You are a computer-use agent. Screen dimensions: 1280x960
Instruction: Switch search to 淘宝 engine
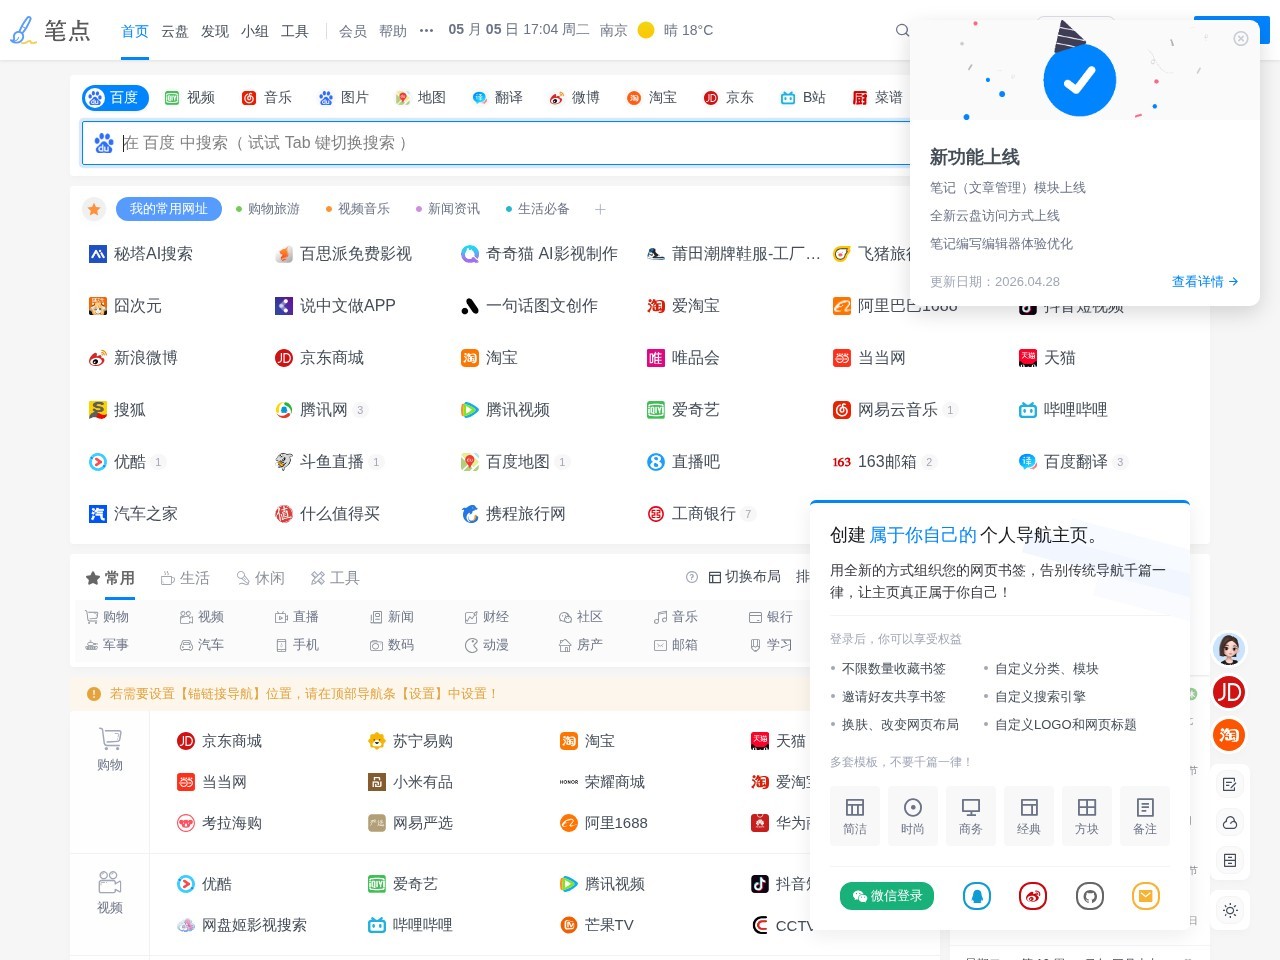pos(651,97)
